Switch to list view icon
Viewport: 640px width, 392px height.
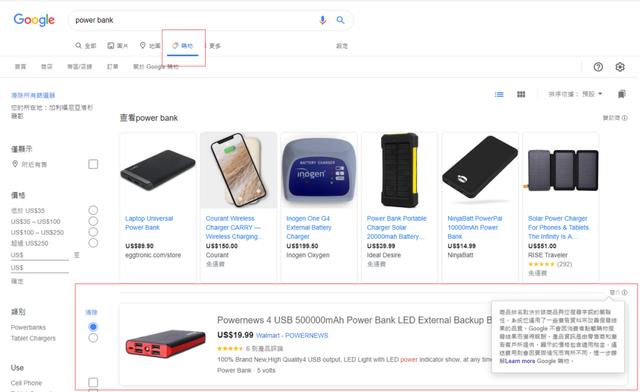pos(499,94)
